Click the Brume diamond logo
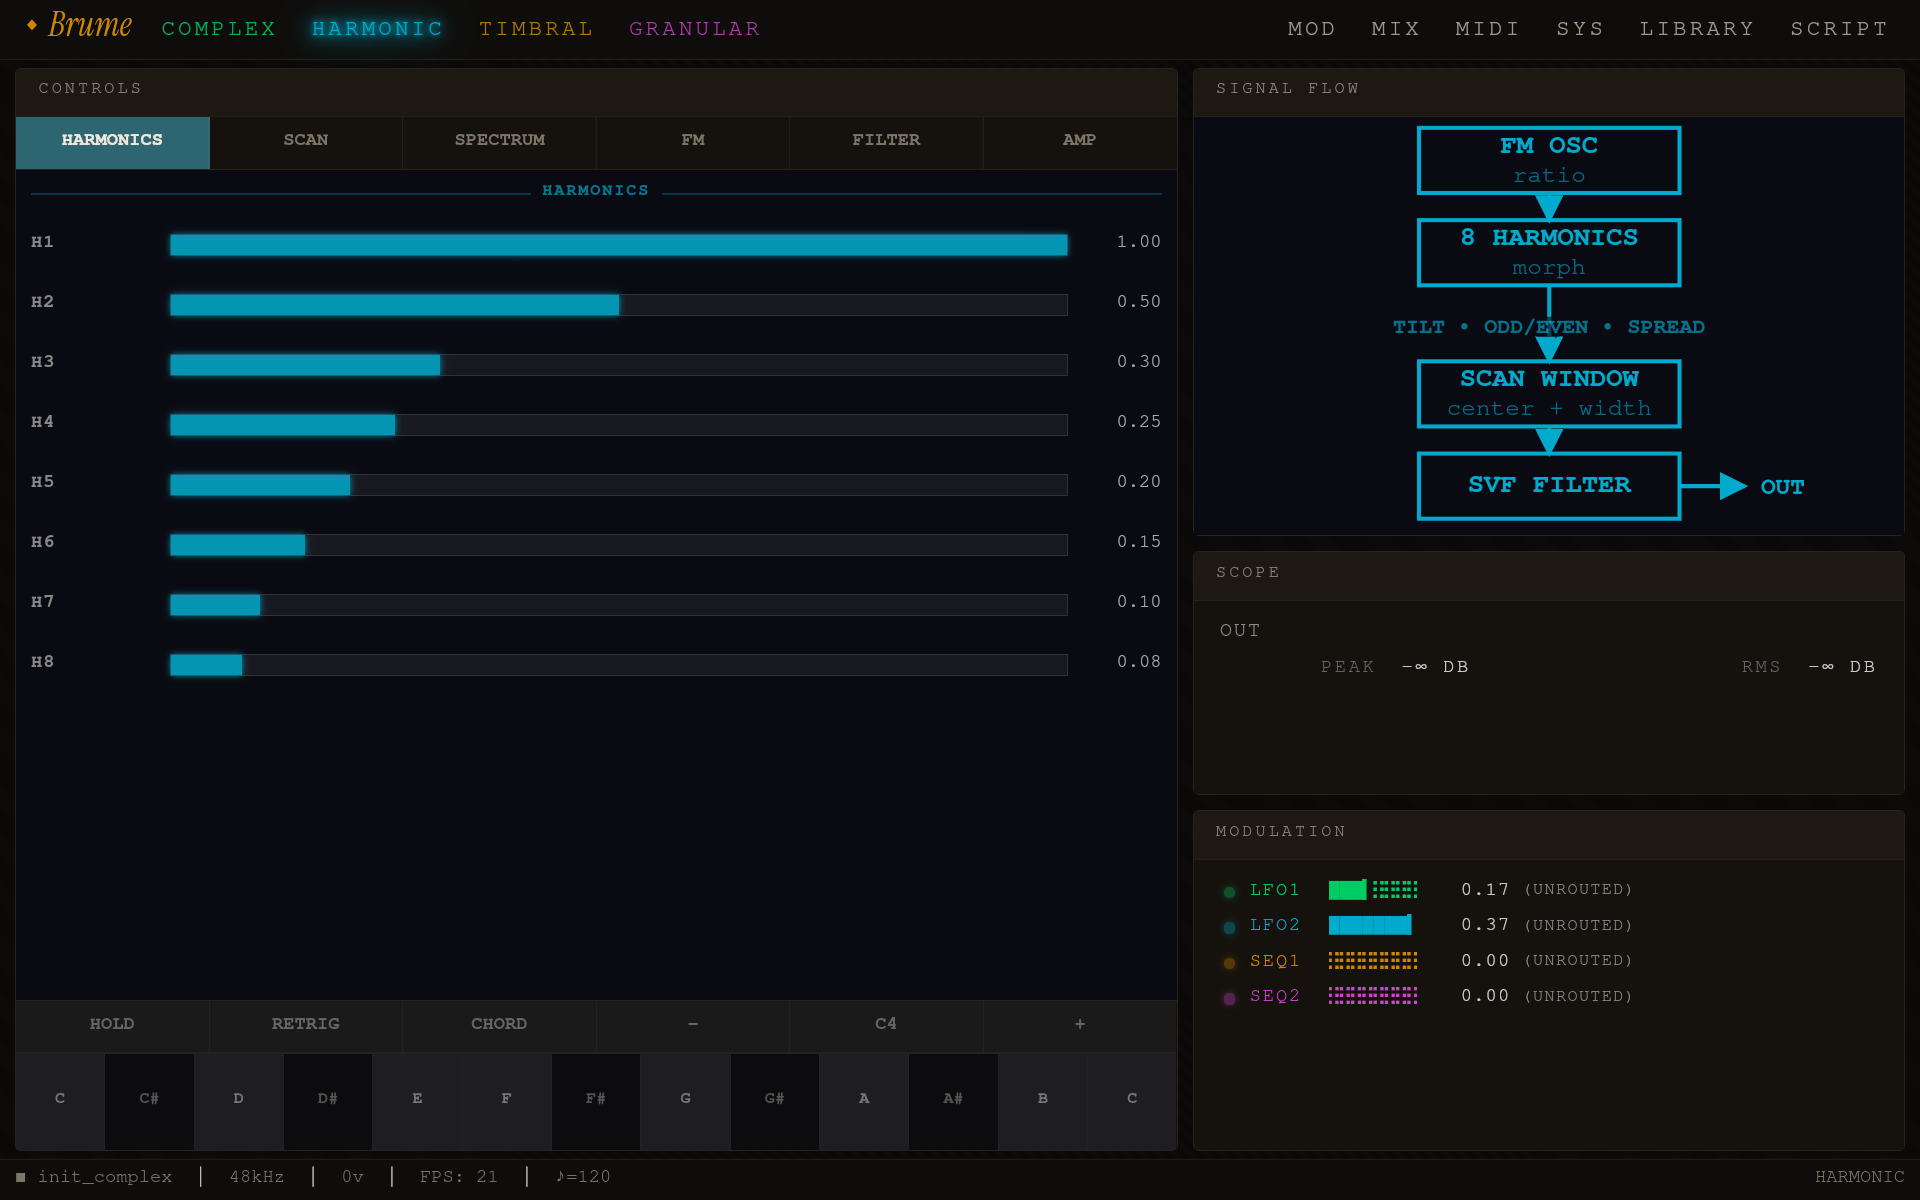This screenshot has height=1200, width=1920. pos(32,24)
